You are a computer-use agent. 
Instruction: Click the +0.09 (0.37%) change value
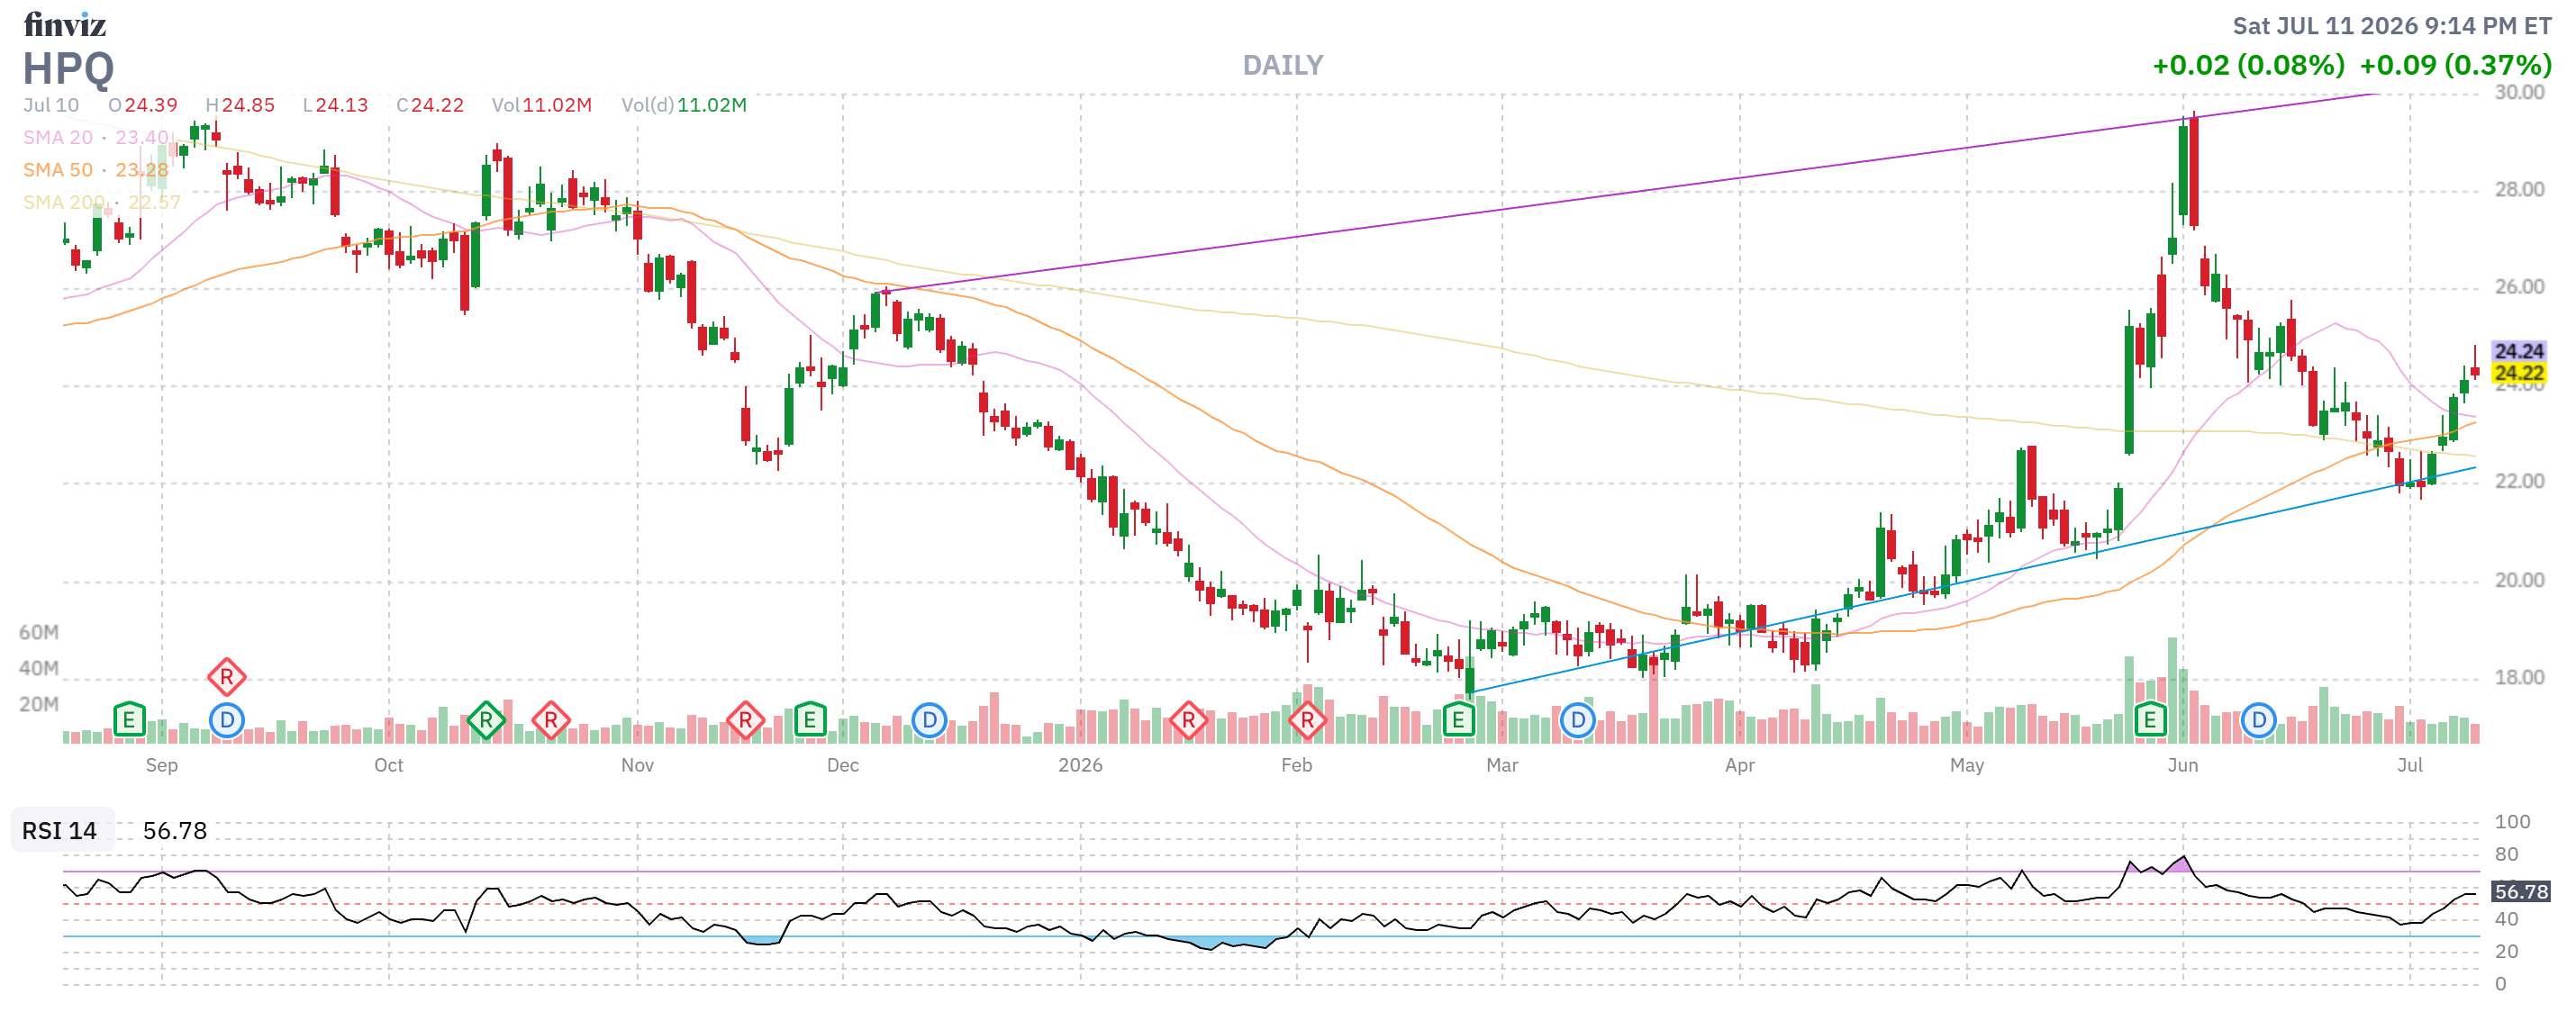click(2455, 66)
